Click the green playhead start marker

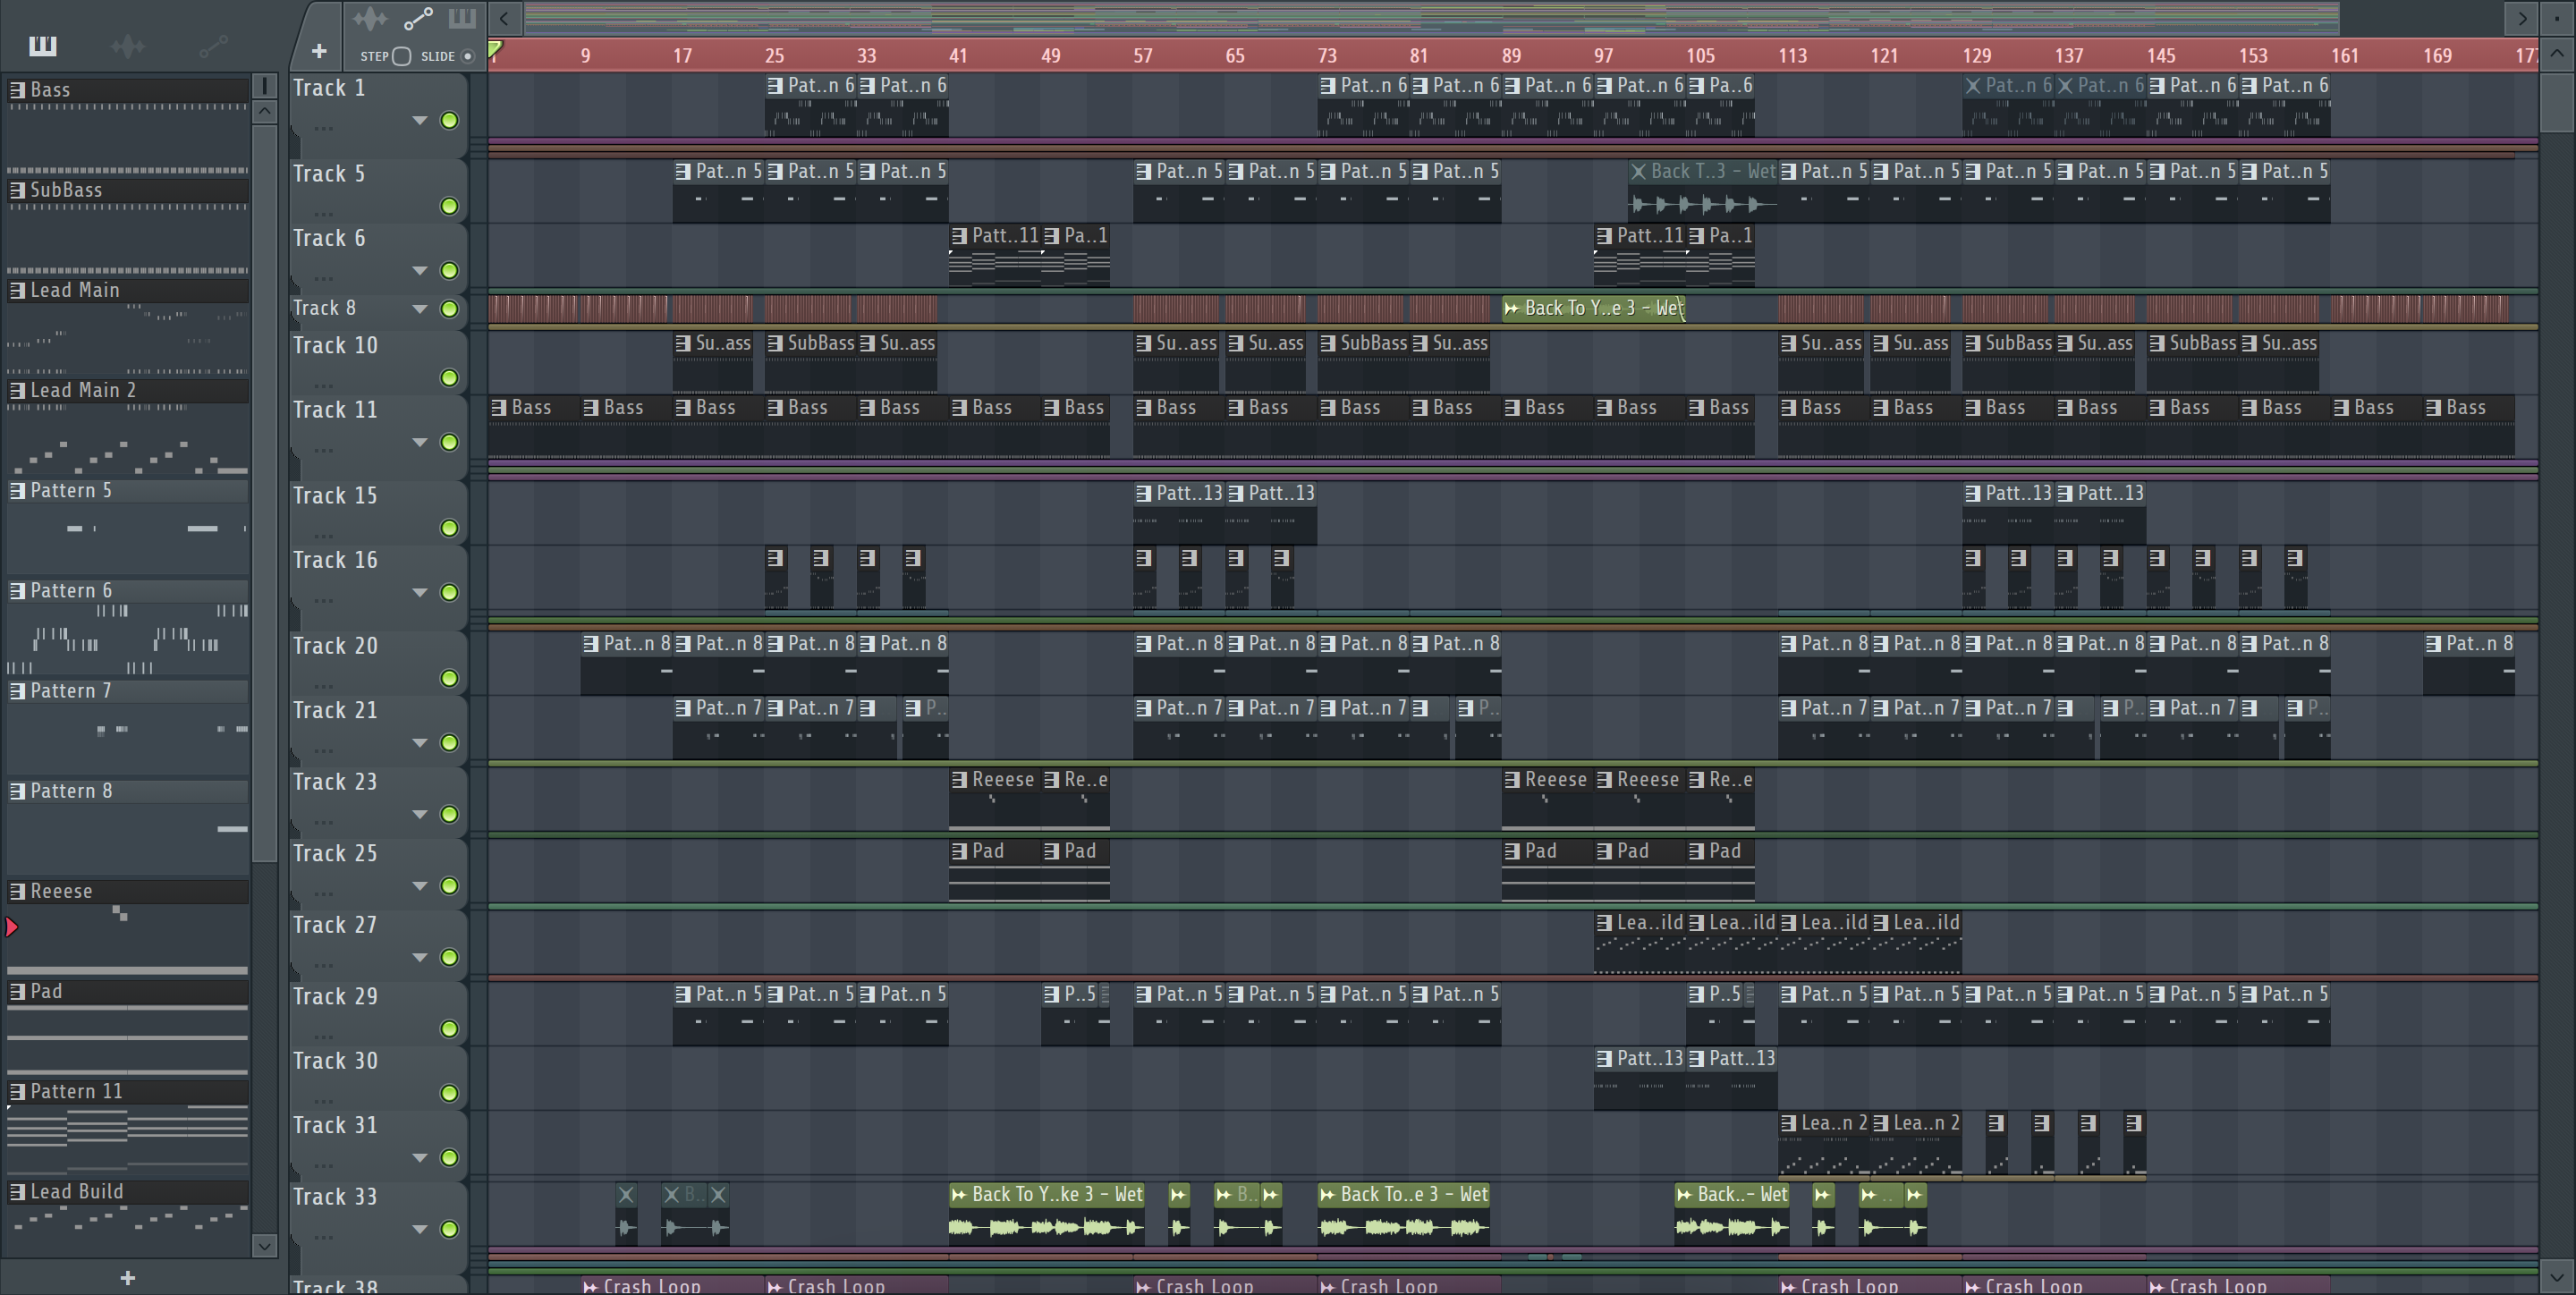[x=495, y=48]
